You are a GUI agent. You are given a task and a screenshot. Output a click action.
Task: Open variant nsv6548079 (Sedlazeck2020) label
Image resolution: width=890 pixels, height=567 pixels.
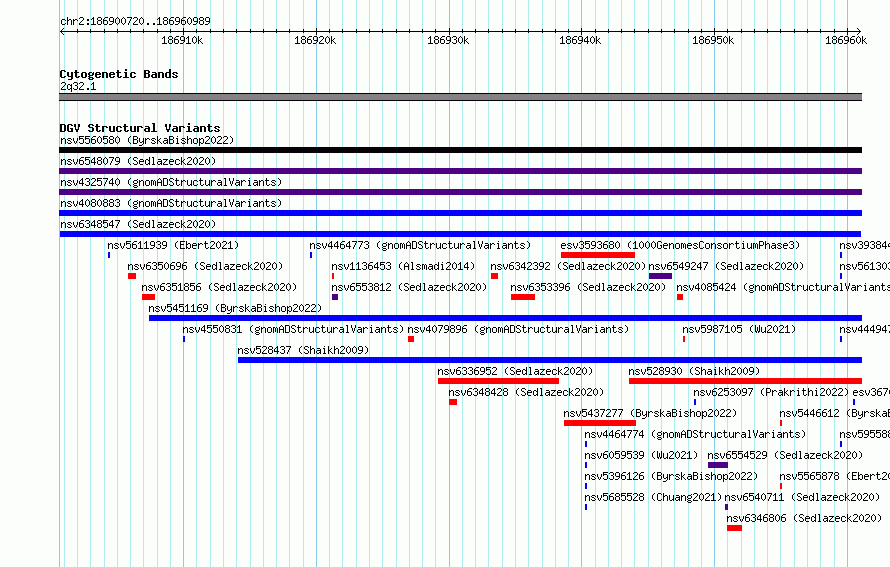tap(138, 161)
